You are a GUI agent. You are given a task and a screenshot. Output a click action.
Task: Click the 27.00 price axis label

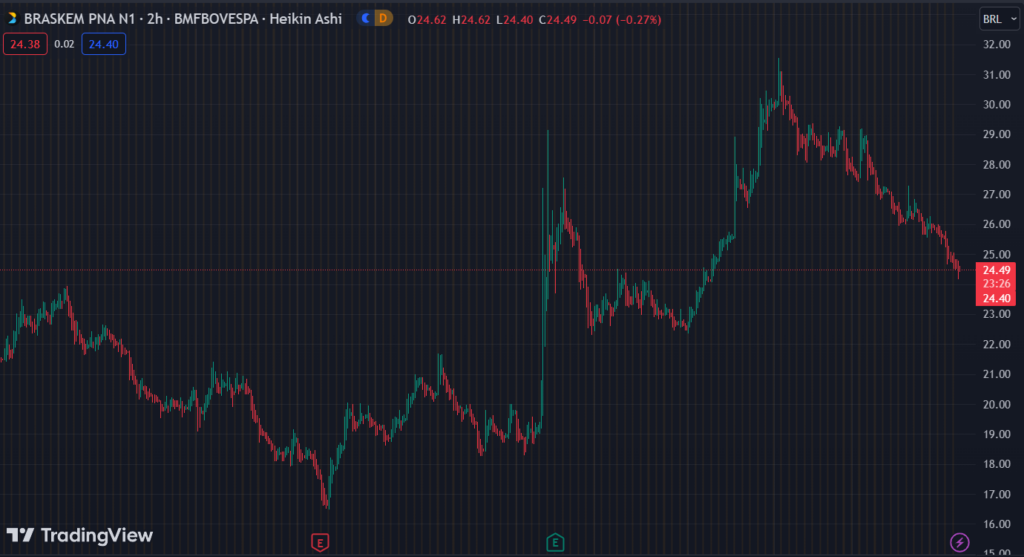[x=997, y=195]
